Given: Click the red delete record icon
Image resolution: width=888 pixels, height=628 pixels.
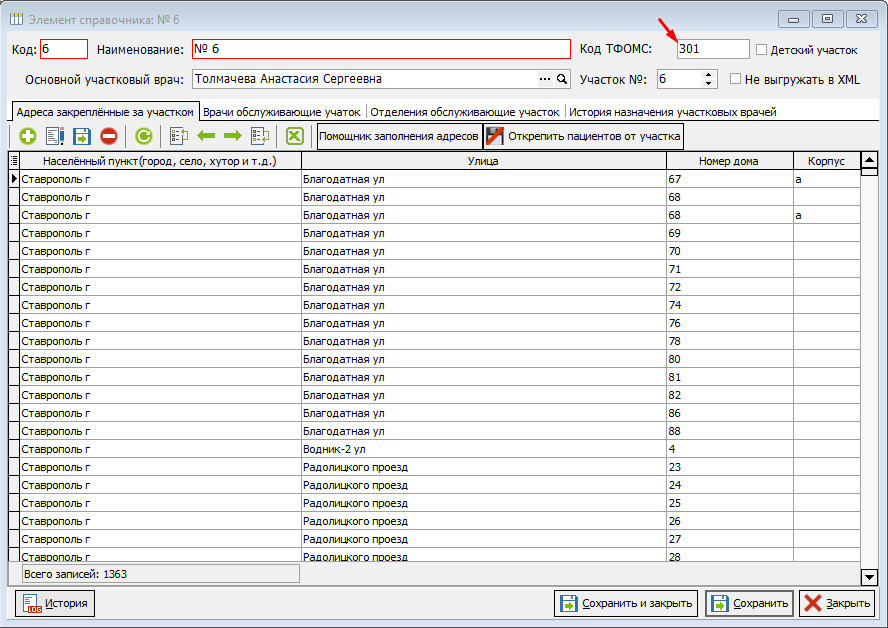Looking at the screenshot, I should click(109, 136).
